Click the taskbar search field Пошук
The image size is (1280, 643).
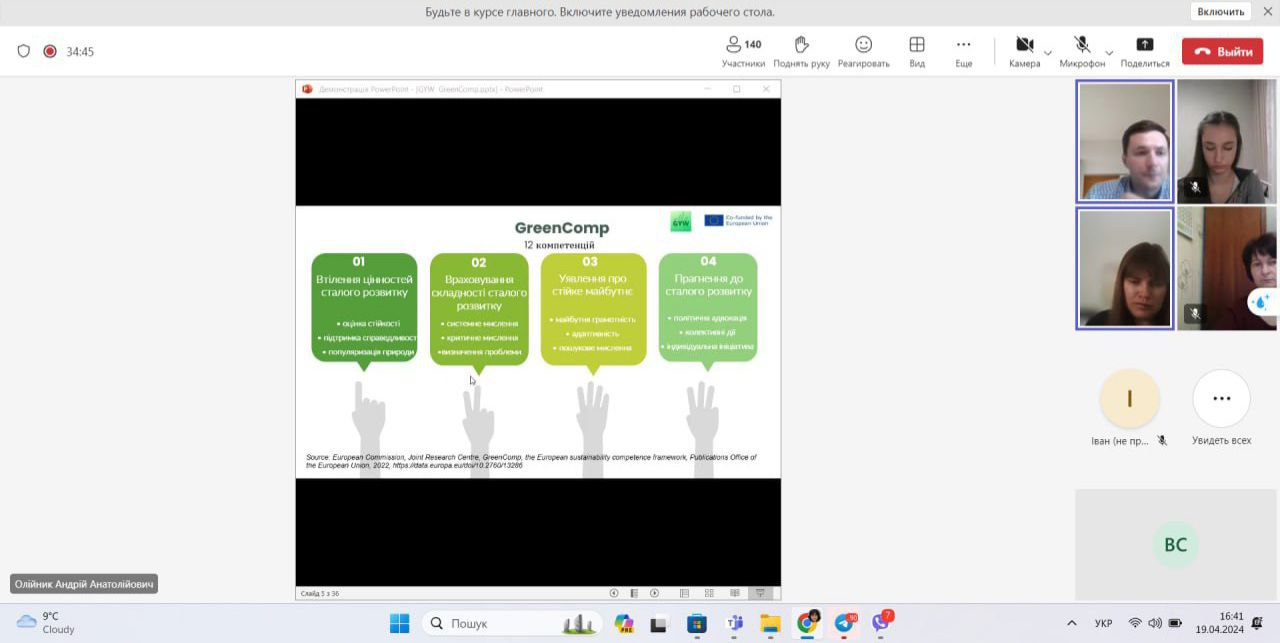pyautogui.click(x=511, y=623)
